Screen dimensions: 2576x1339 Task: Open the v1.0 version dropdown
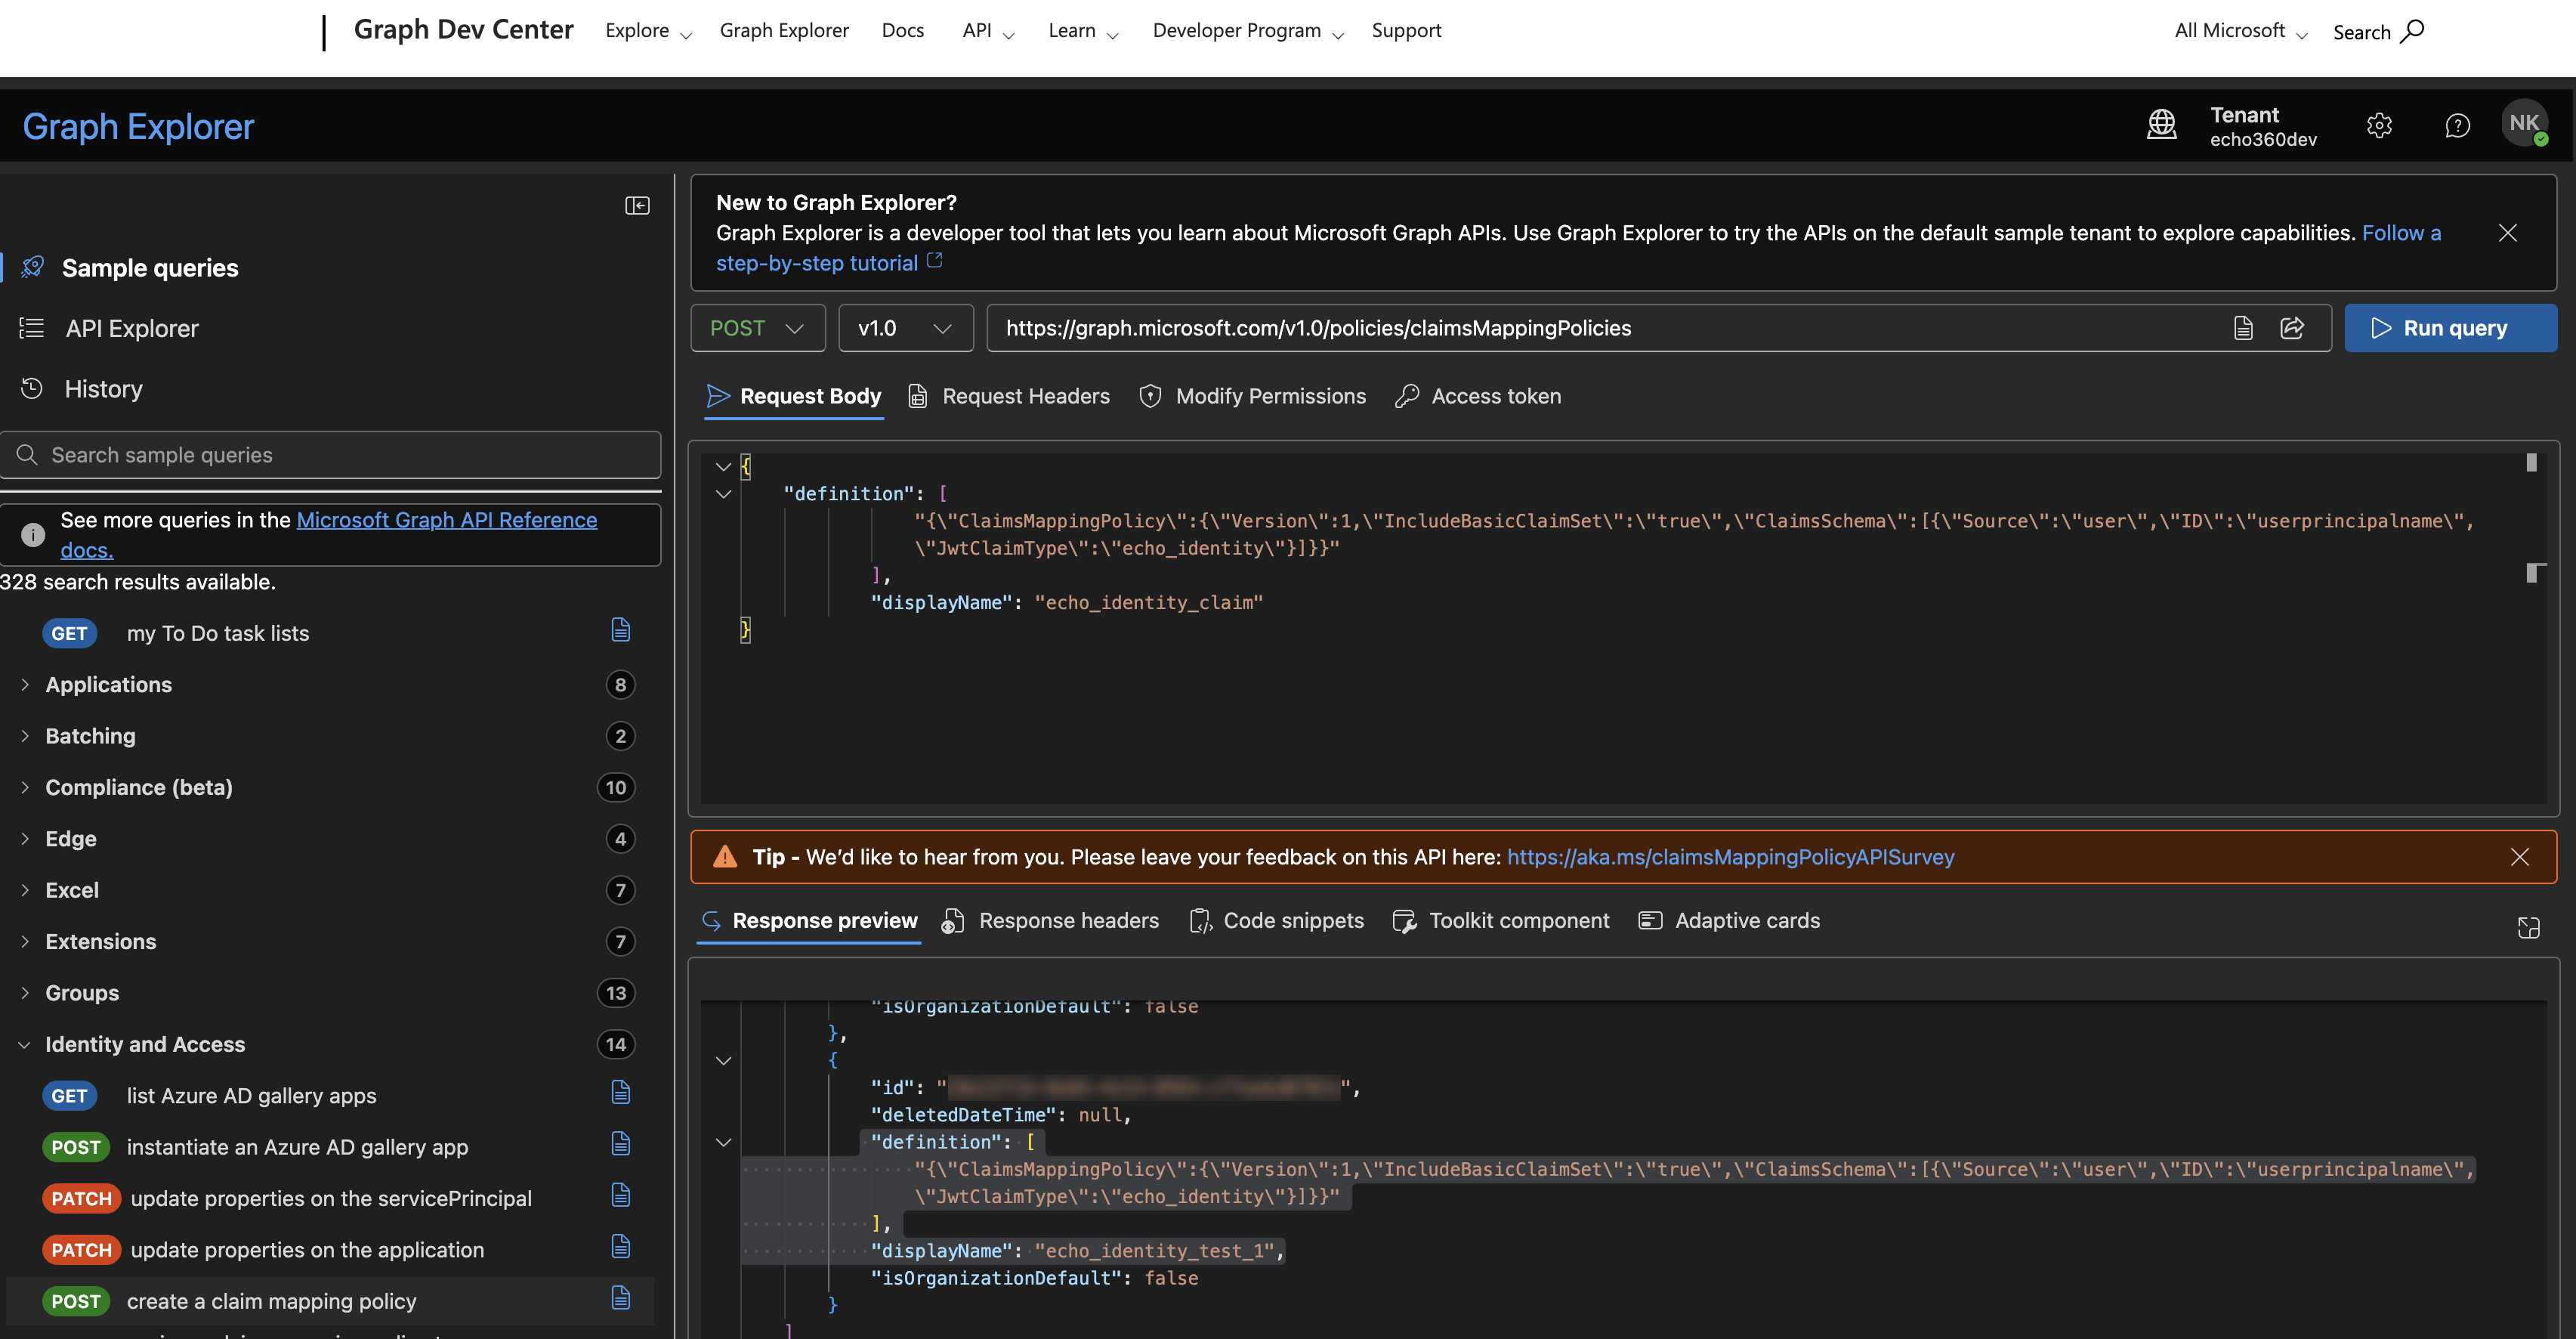point(905,328)
